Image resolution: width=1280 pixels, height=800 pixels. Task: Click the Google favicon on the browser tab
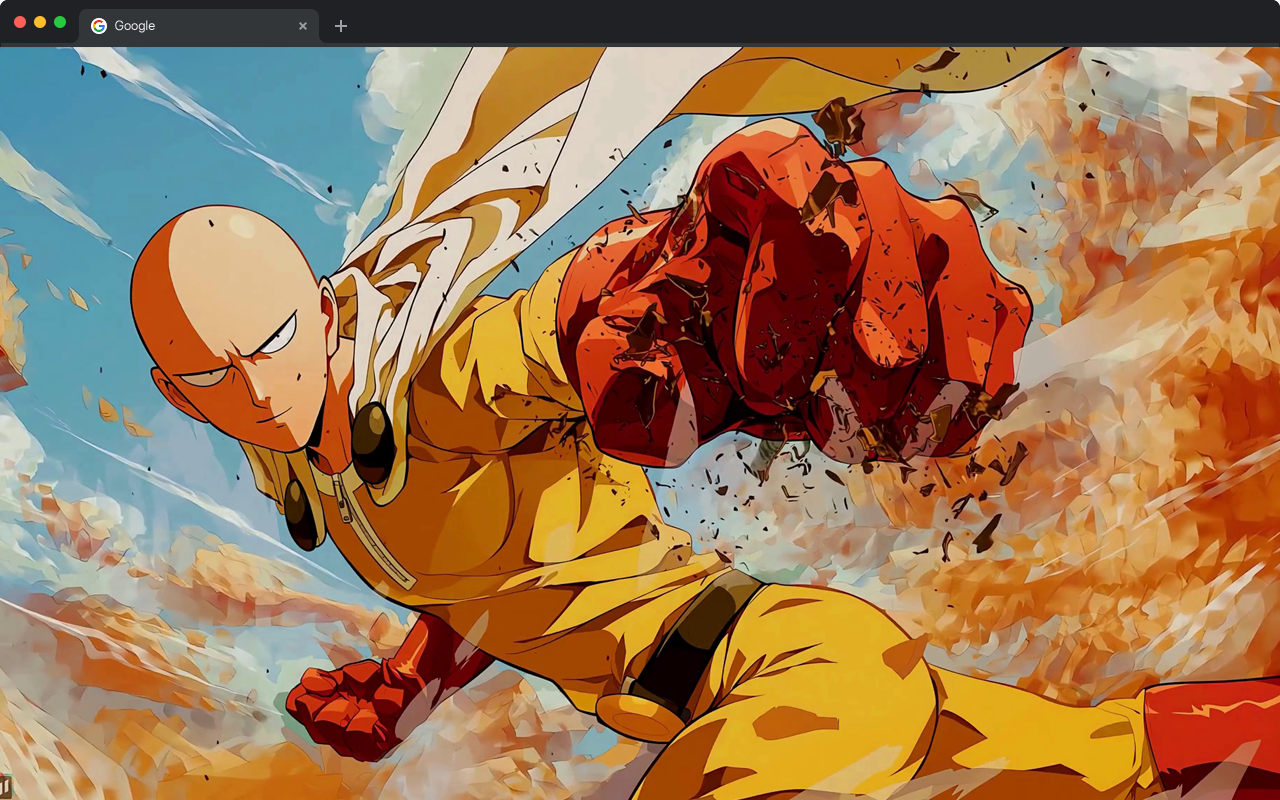[98, 26]
